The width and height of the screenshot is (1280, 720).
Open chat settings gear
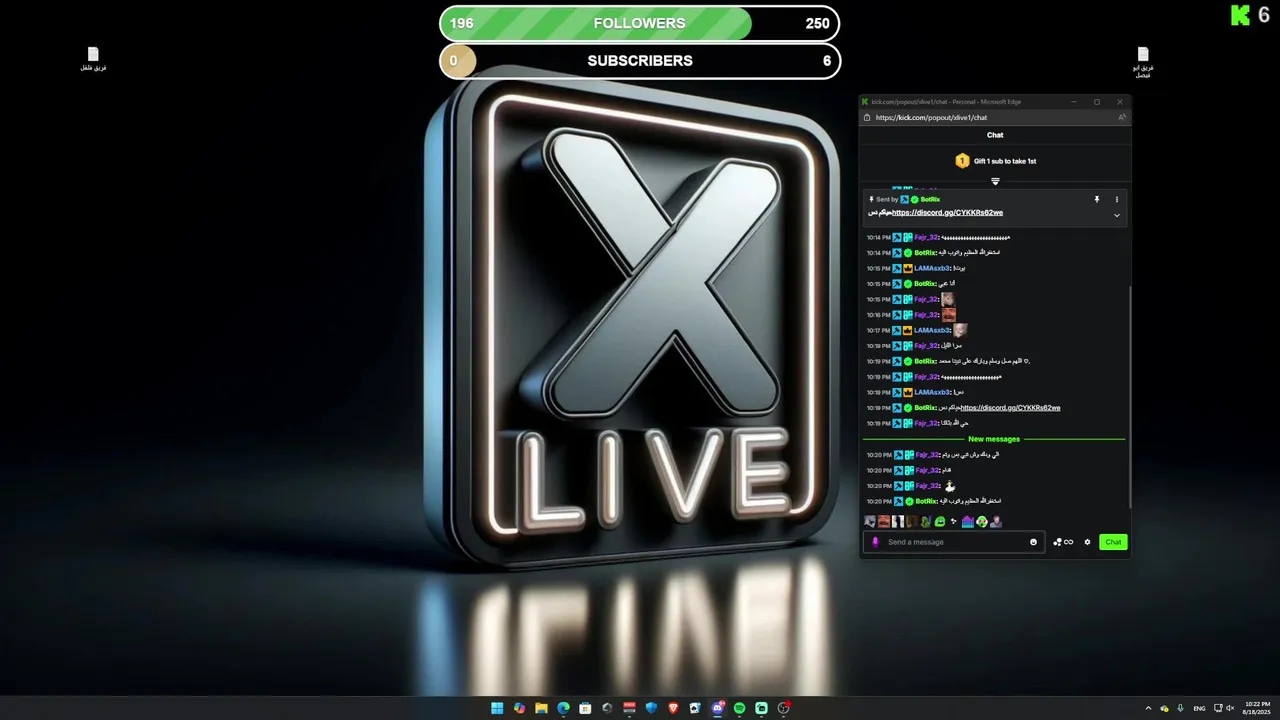pos(1087,542)
